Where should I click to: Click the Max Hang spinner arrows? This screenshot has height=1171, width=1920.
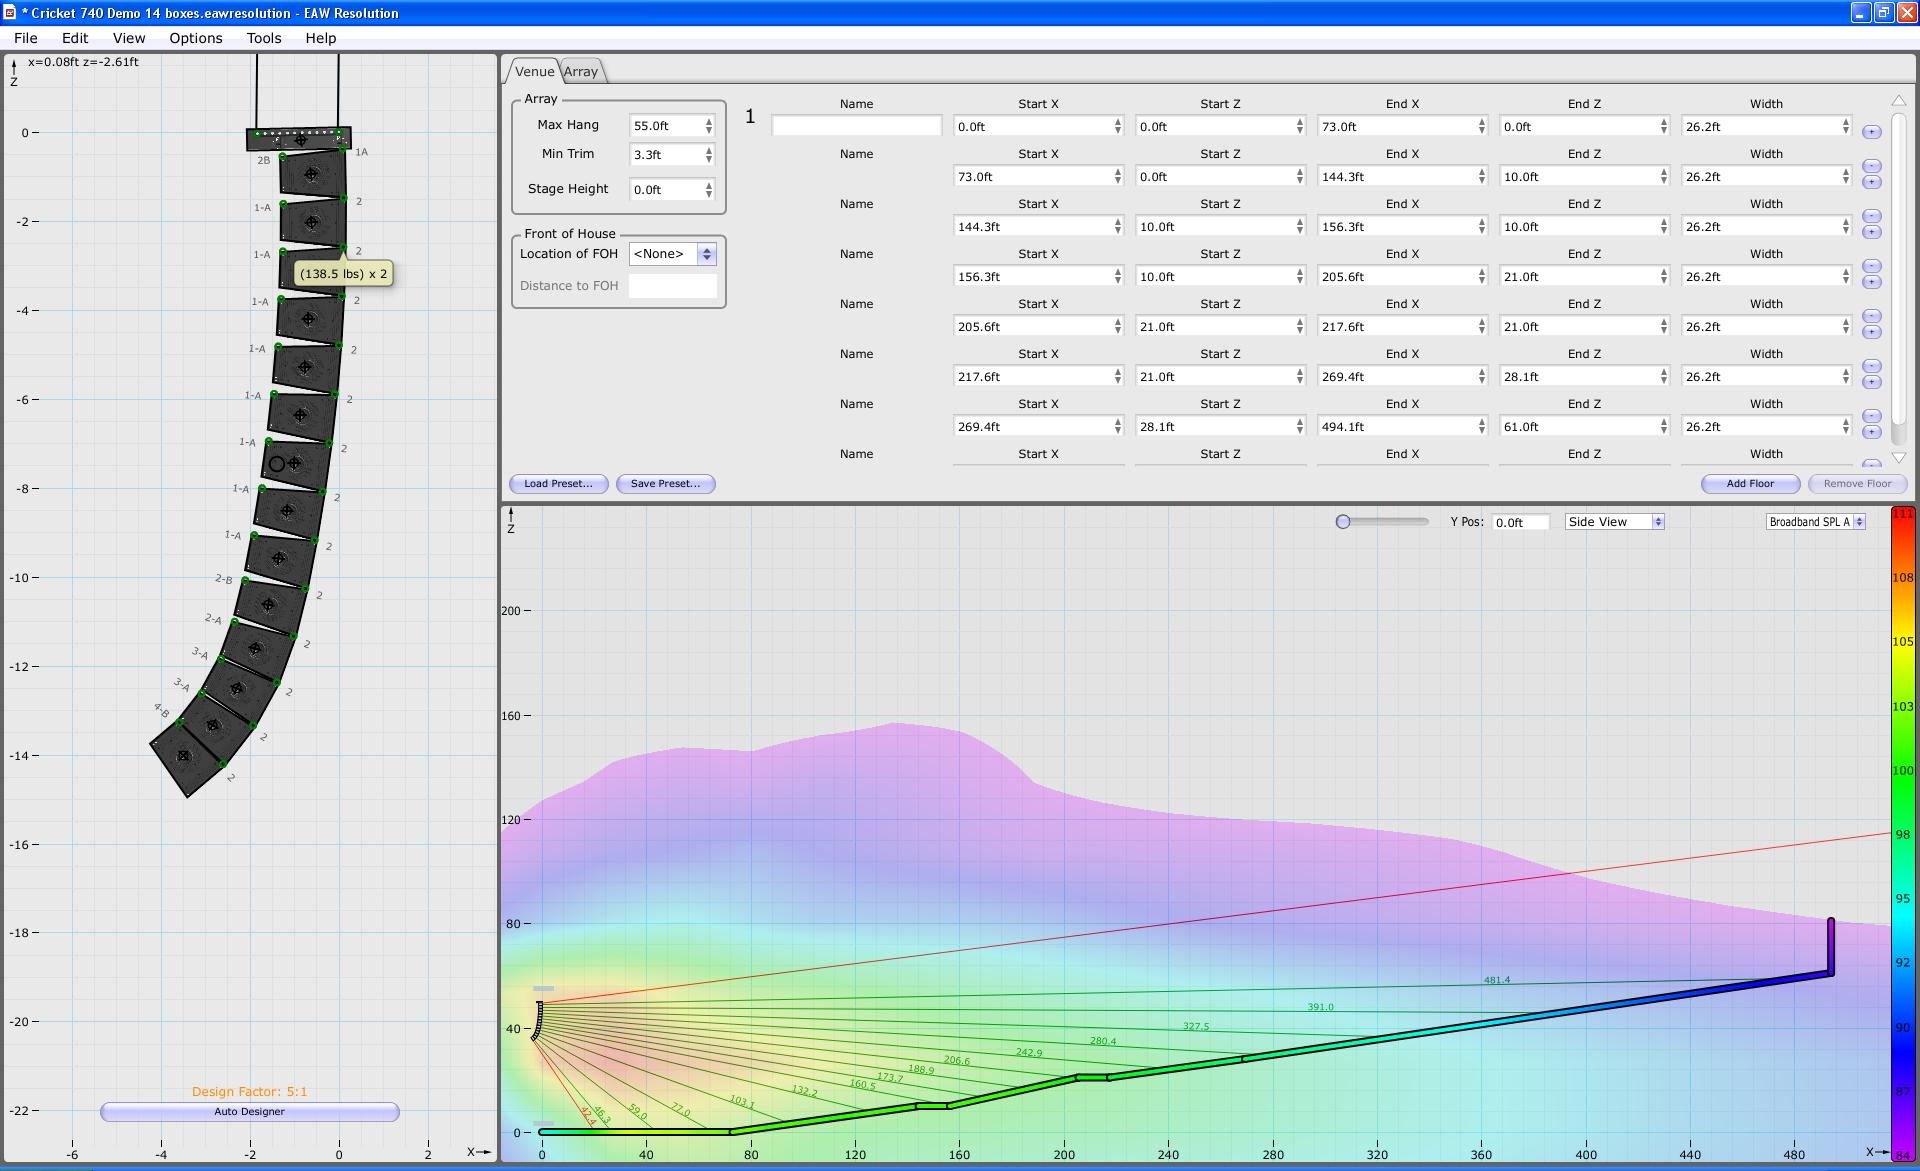pos(708,126)
